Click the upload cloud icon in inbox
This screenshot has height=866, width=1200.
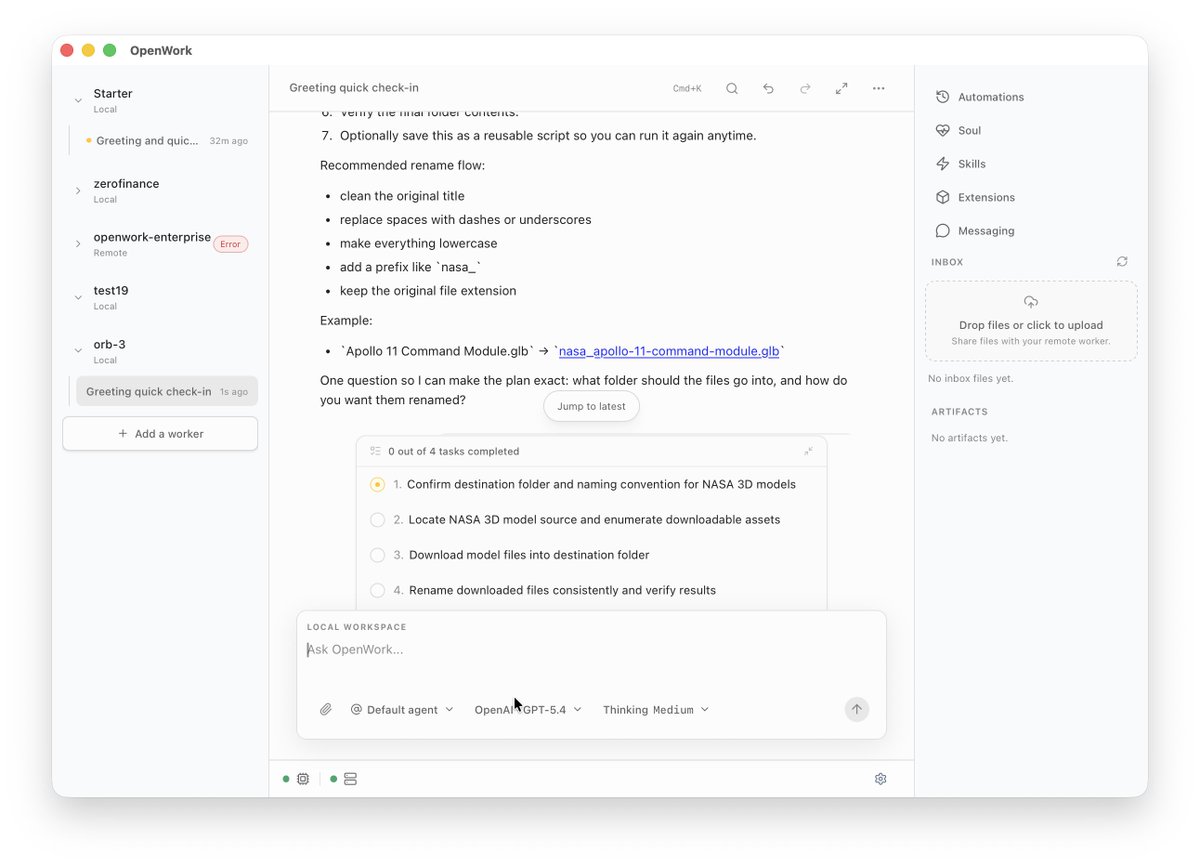pos(1031,302)
